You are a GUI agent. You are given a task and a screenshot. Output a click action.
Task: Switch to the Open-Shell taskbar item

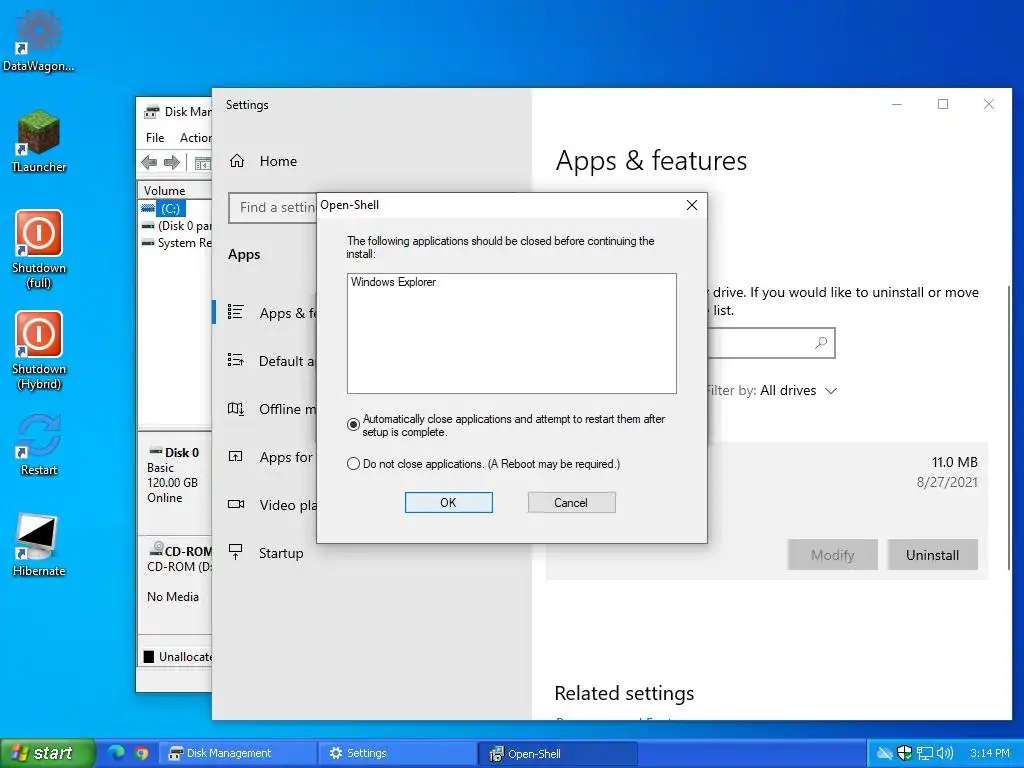pyautogui.click(x=558, y=753)
